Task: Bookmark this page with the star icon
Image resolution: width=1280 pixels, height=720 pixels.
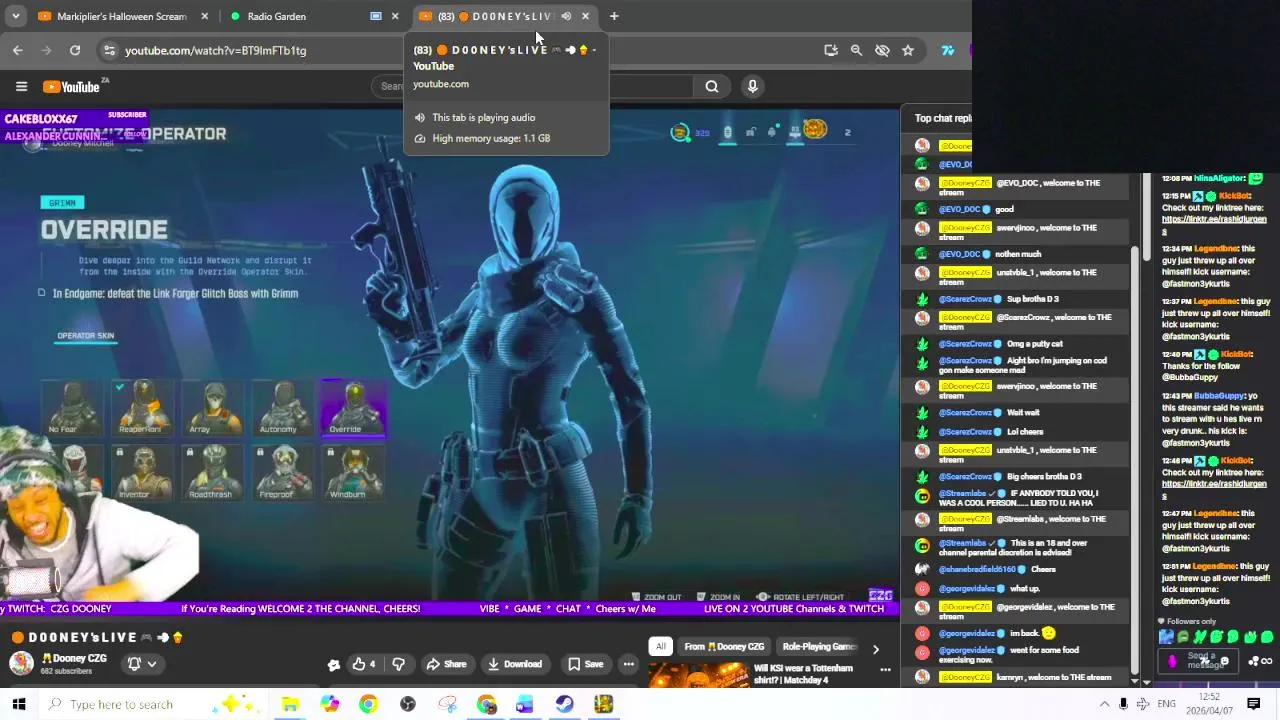Action: tap(908, 50)
